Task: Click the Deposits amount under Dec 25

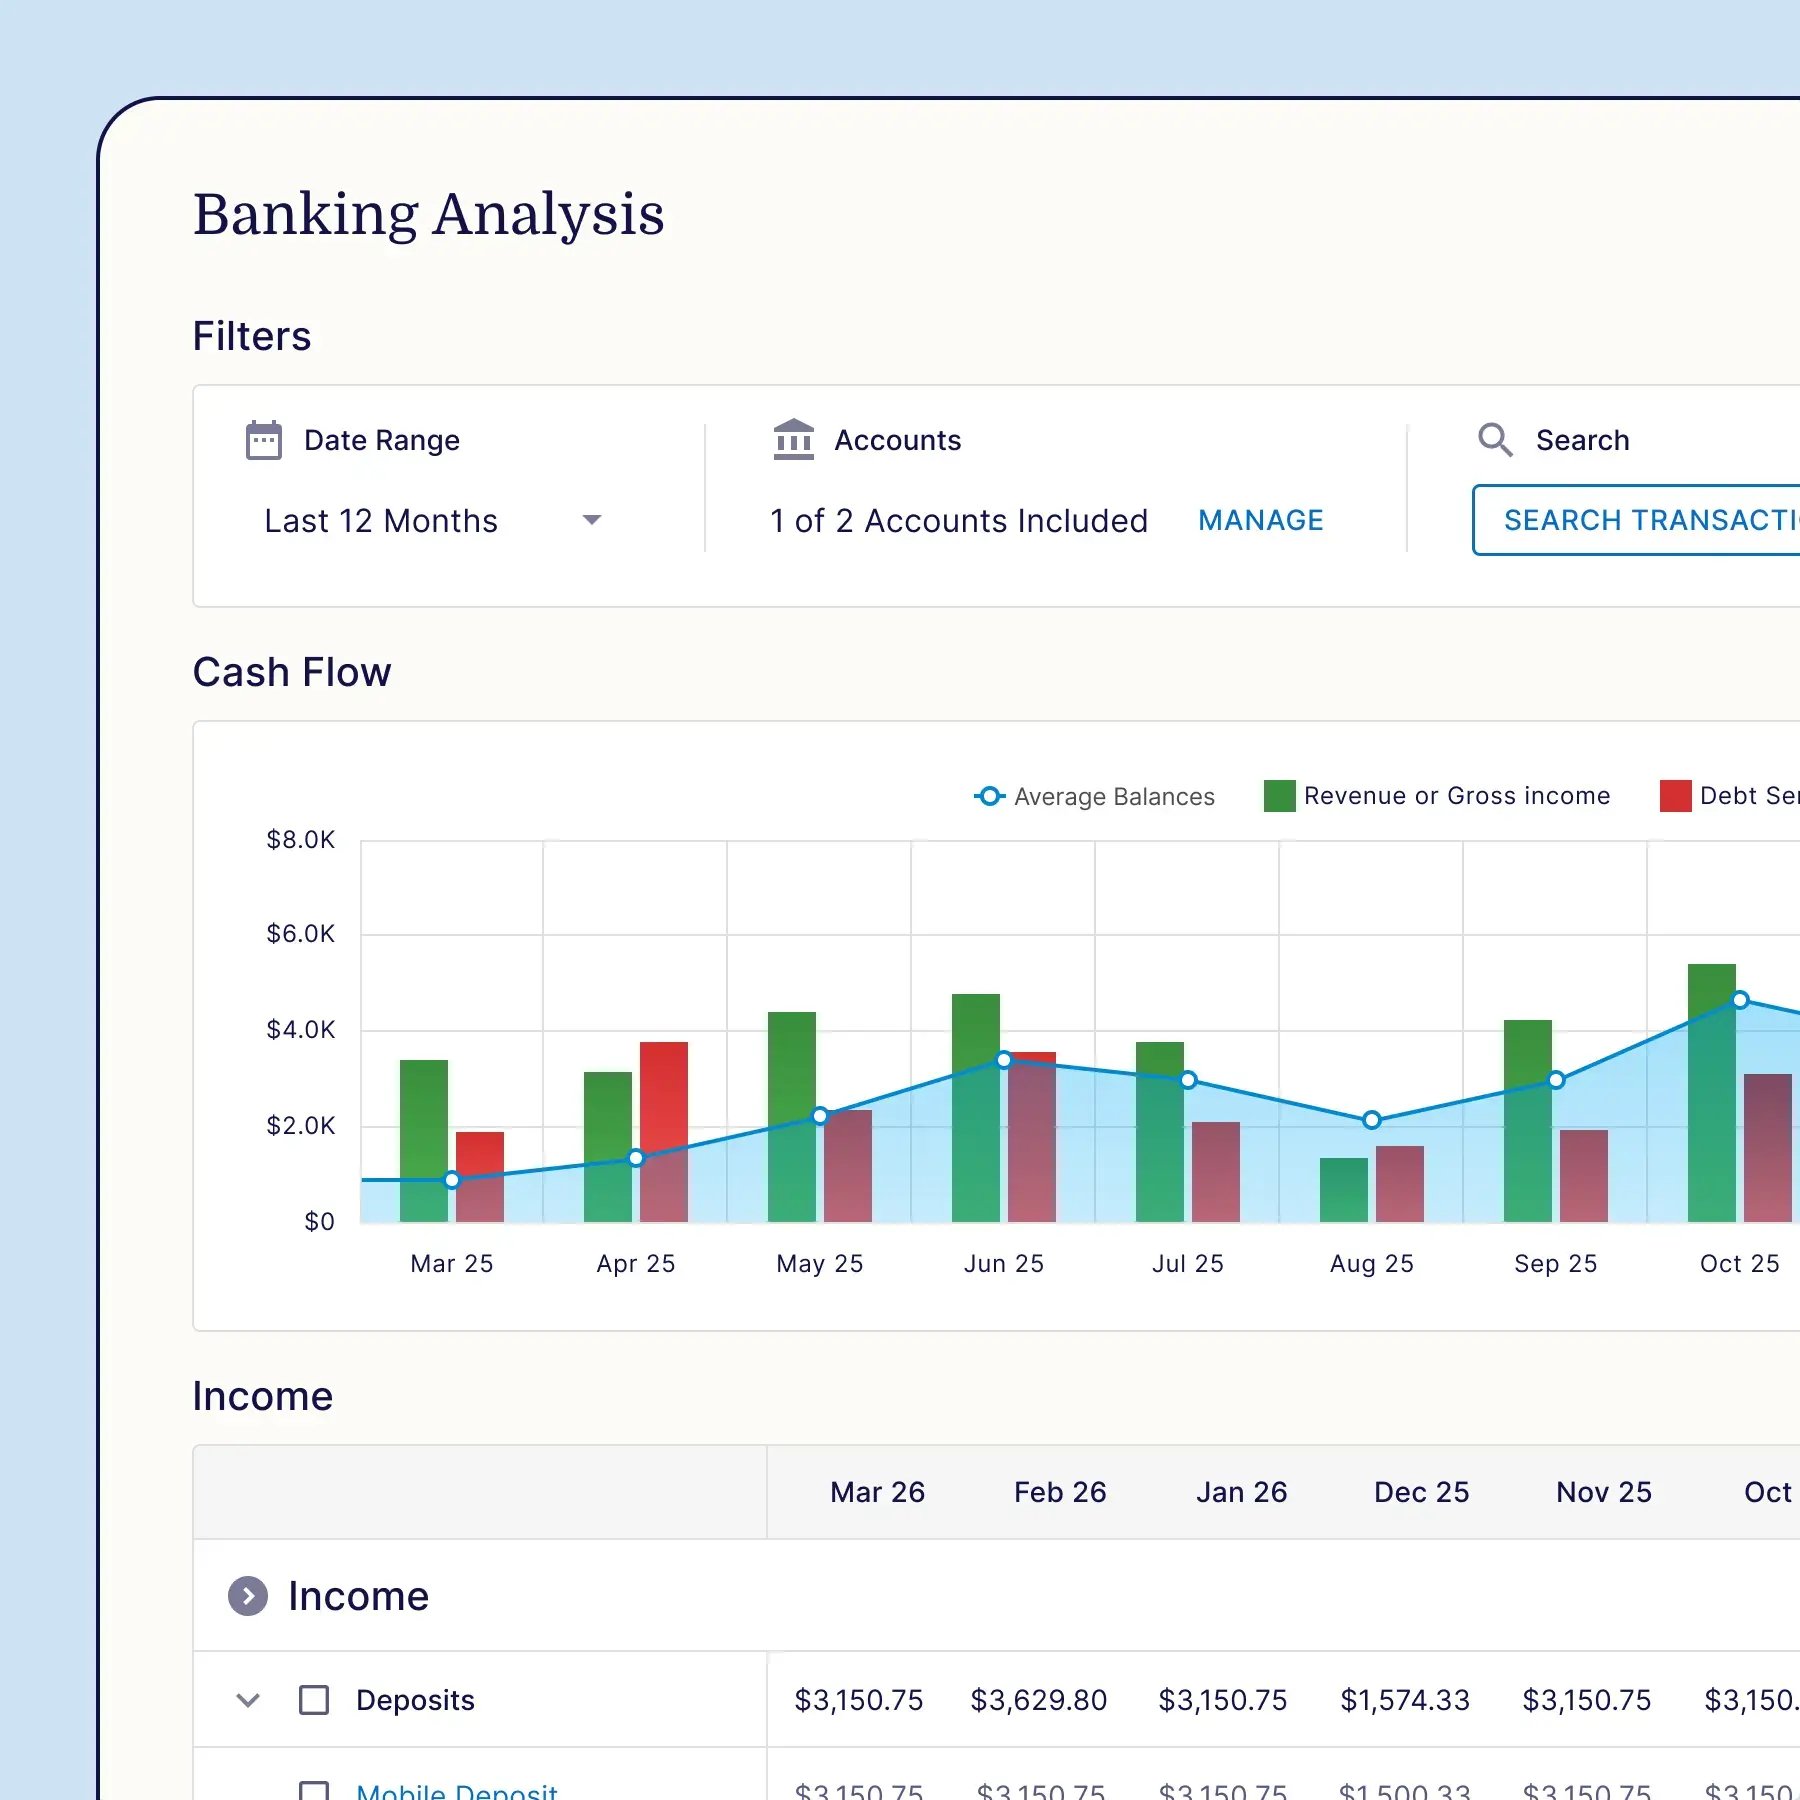Action: (1405, 1700)
